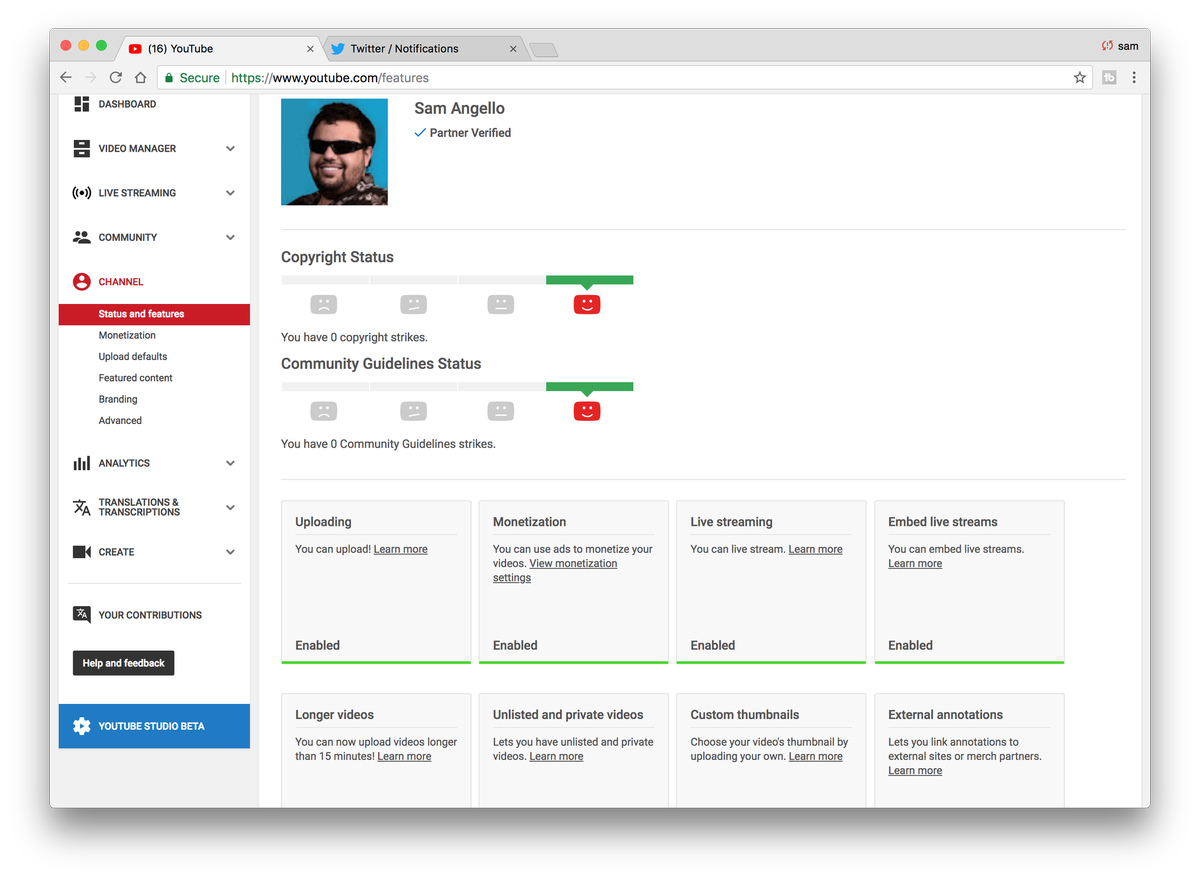Open Upload defaults settings
This screenshot has width=1200, height=879.
(133, 356)
